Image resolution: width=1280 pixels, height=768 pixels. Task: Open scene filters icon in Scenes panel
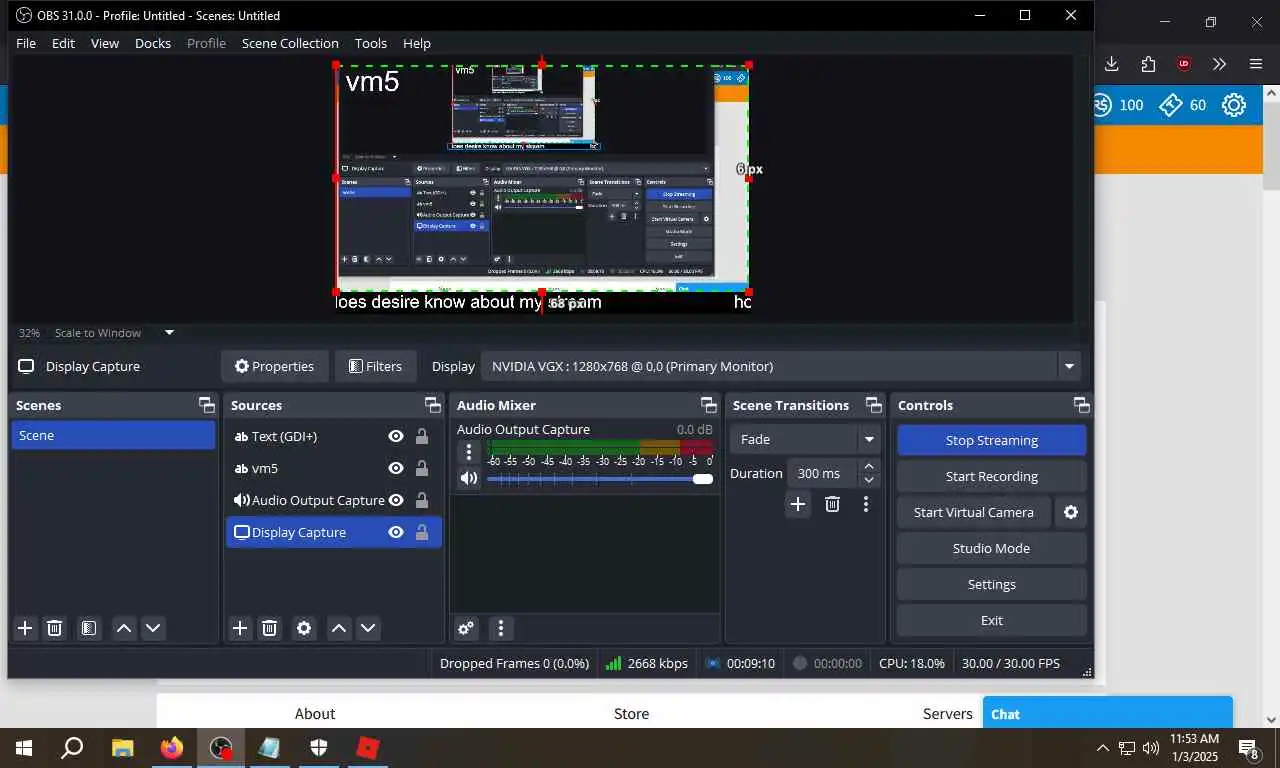(x=89, y=628)
